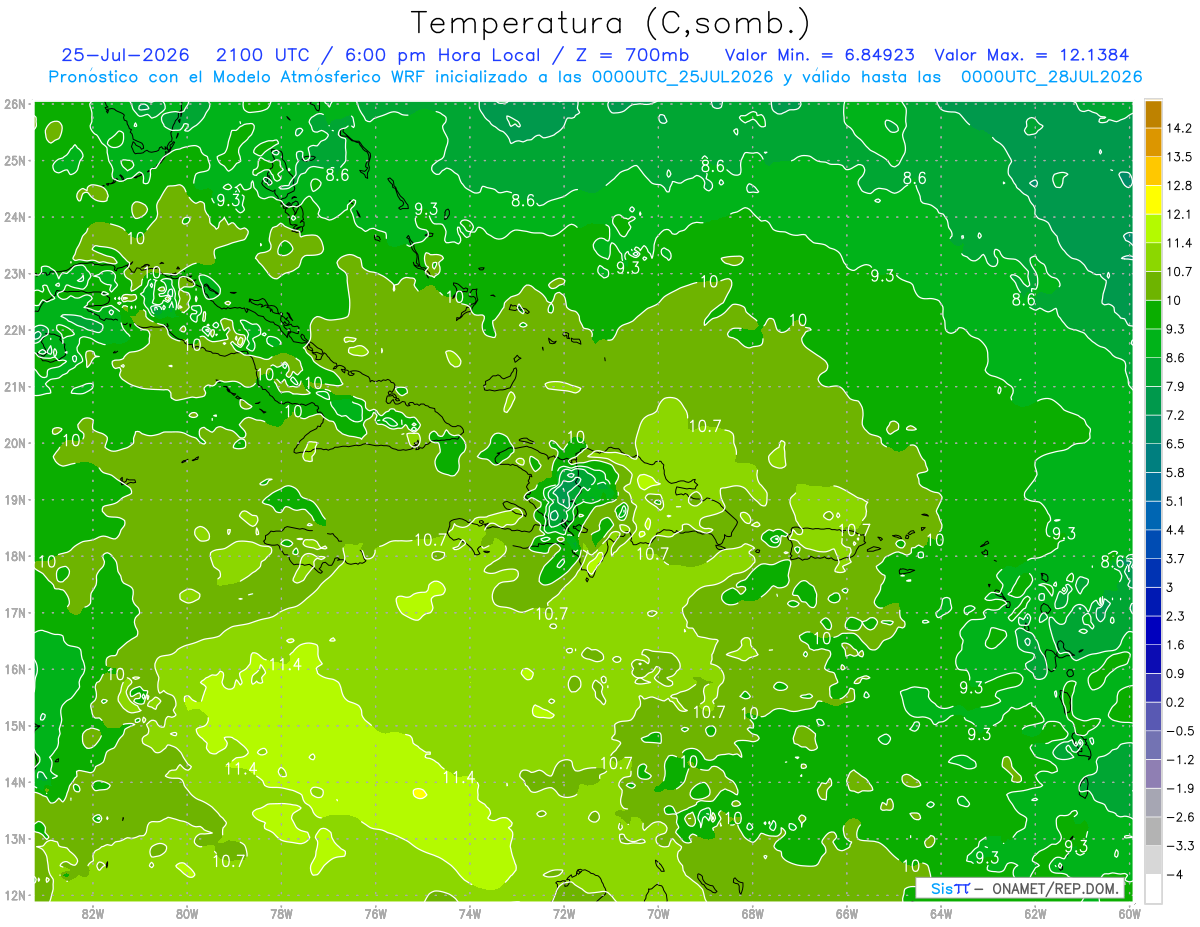Select the "Z = 700mb" level text

point(627,54)
